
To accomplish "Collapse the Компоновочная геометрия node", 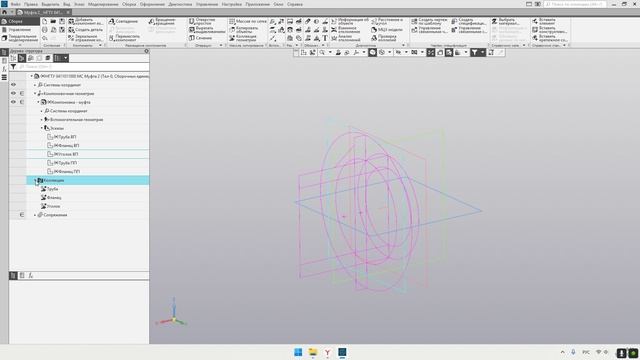I will click(35, 93).
